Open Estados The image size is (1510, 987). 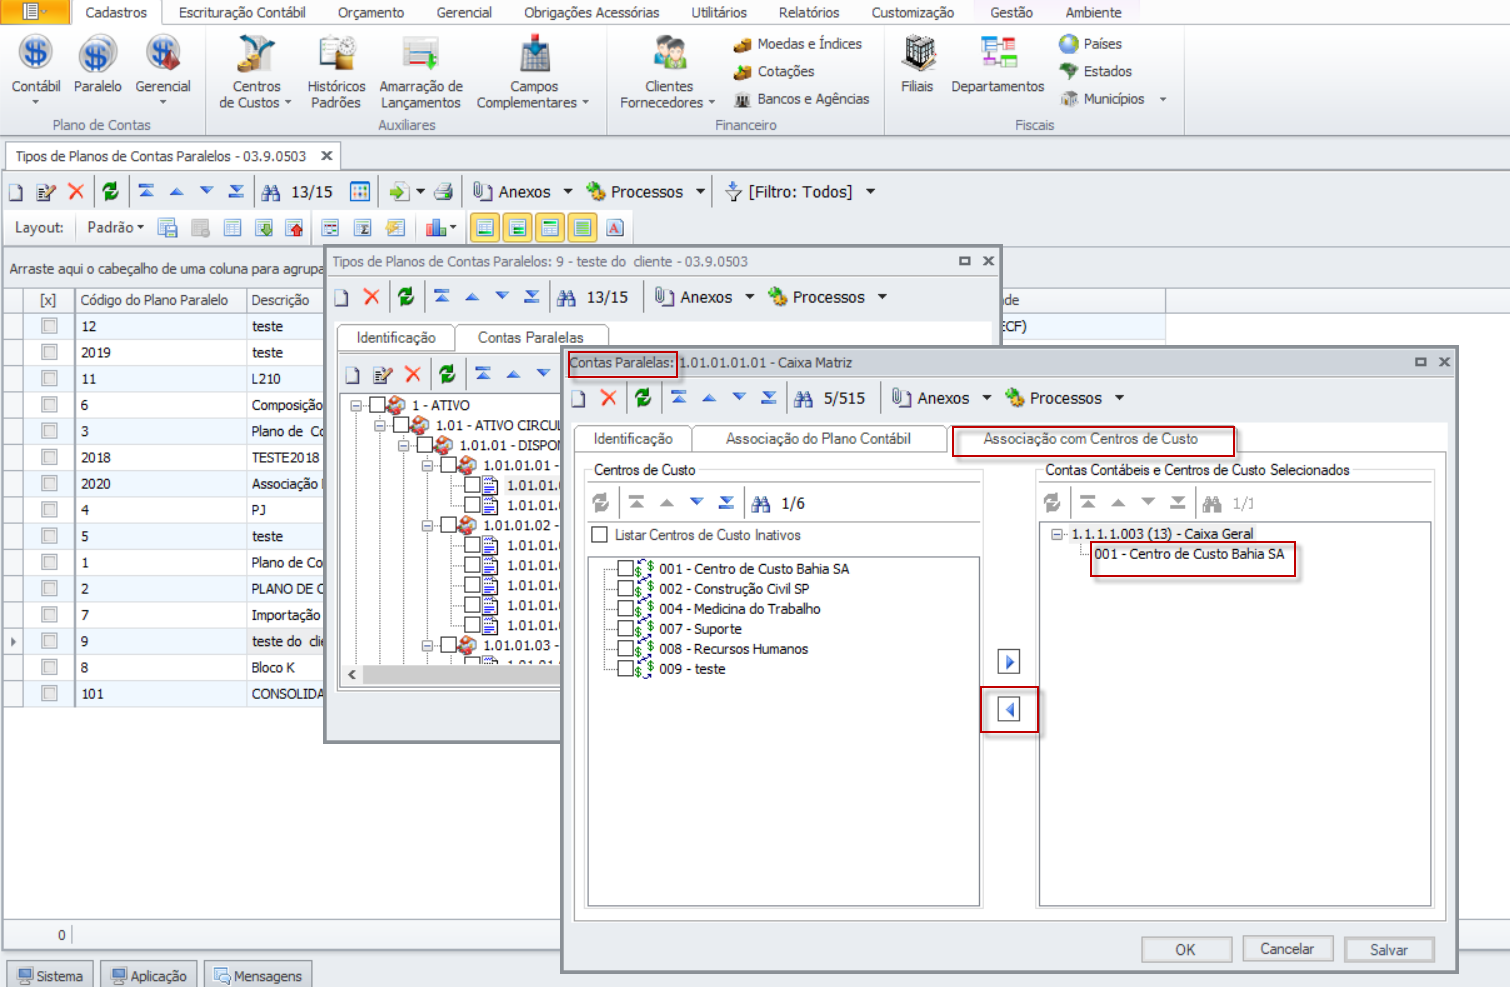click(1096, 72)
